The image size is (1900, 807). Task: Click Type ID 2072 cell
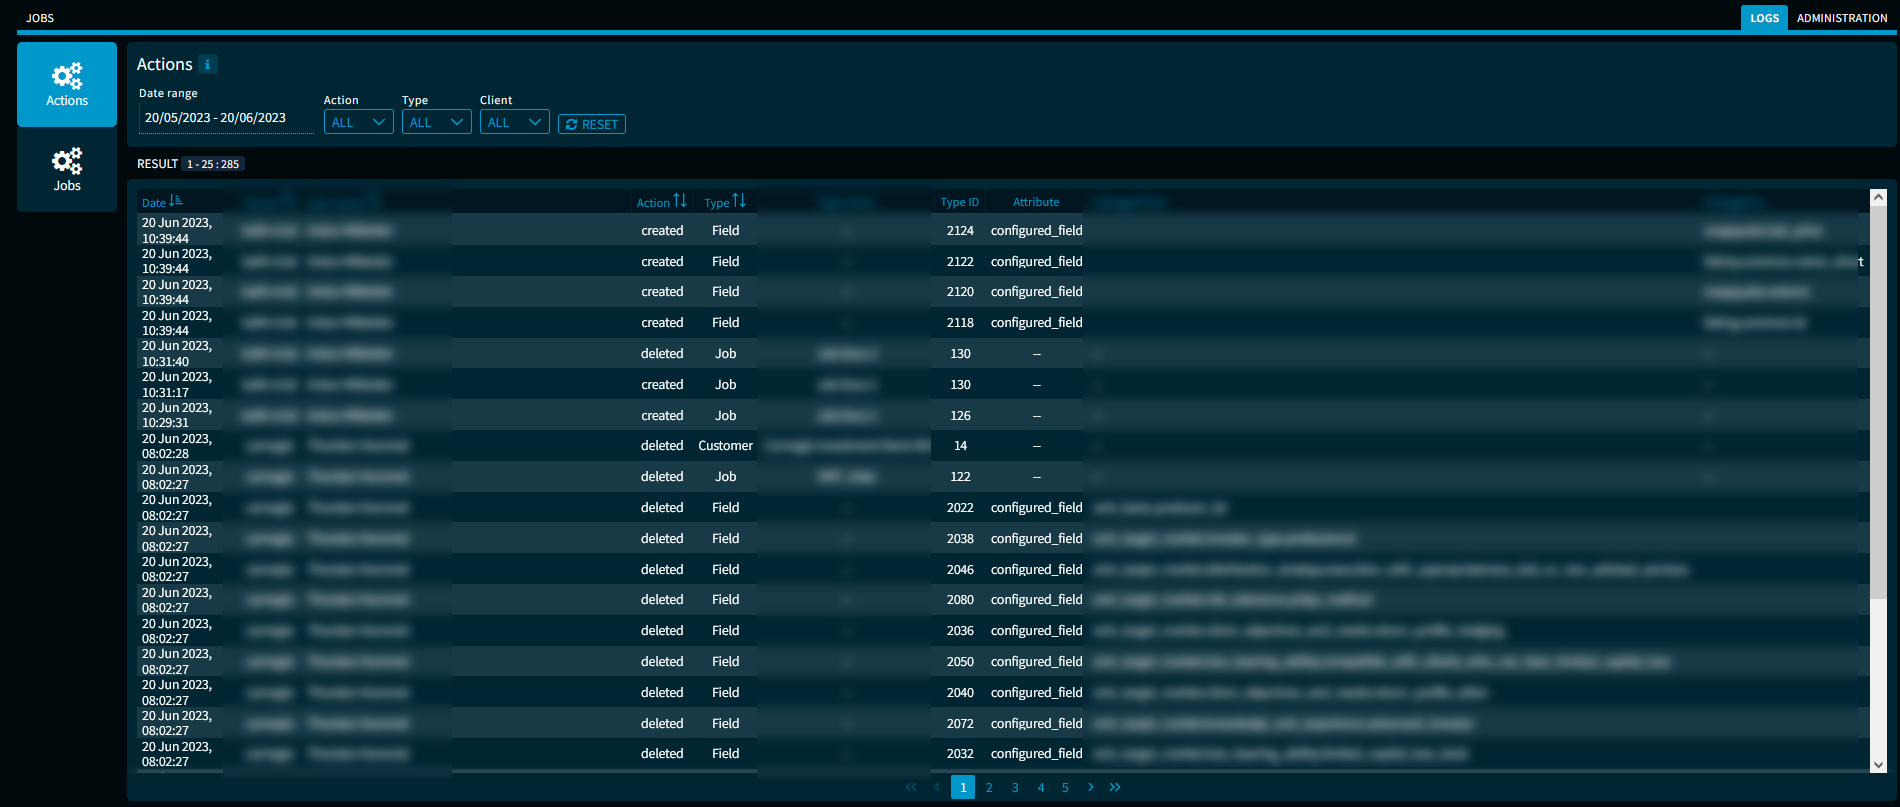(960, 723)
